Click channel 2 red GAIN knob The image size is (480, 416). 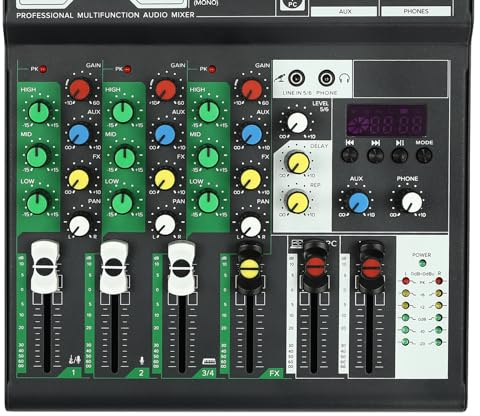[165, 90]
